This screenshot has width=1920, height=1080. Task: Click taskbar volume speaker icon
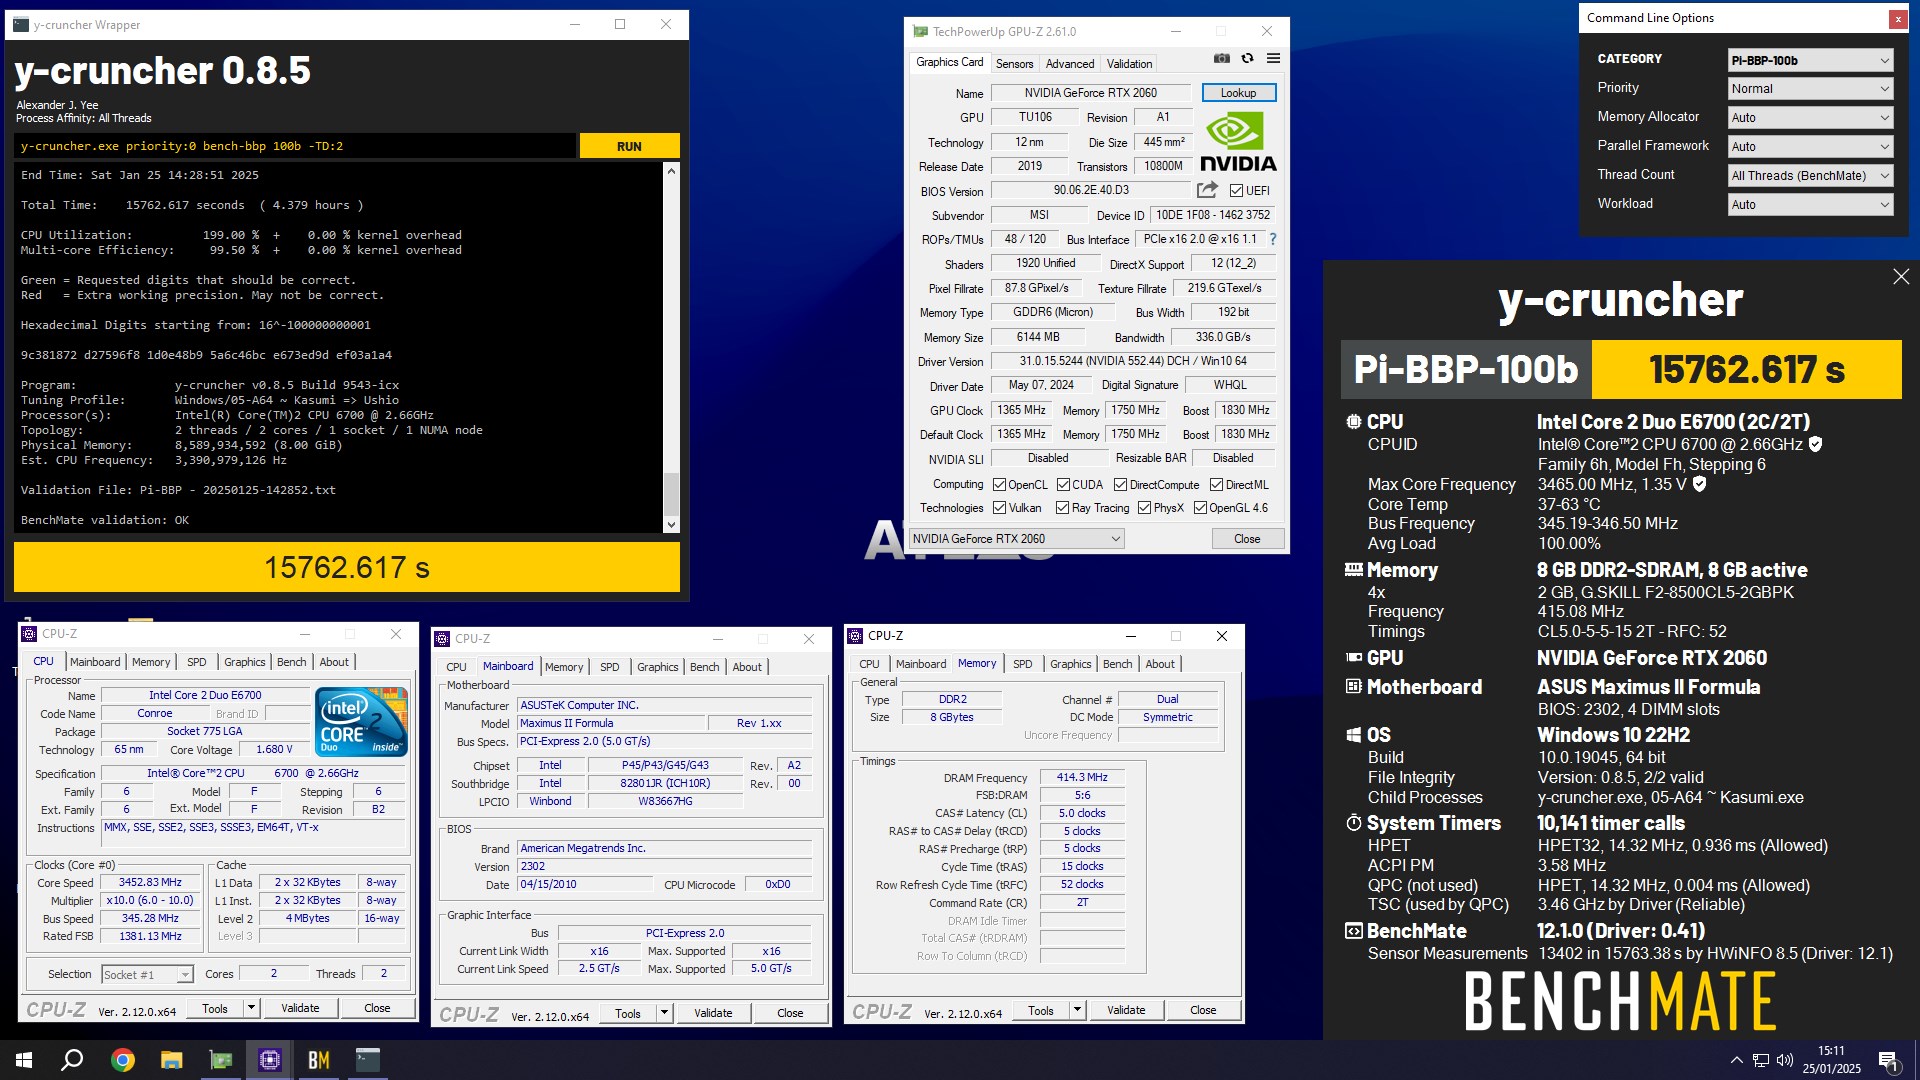tap(1784, 1060)
